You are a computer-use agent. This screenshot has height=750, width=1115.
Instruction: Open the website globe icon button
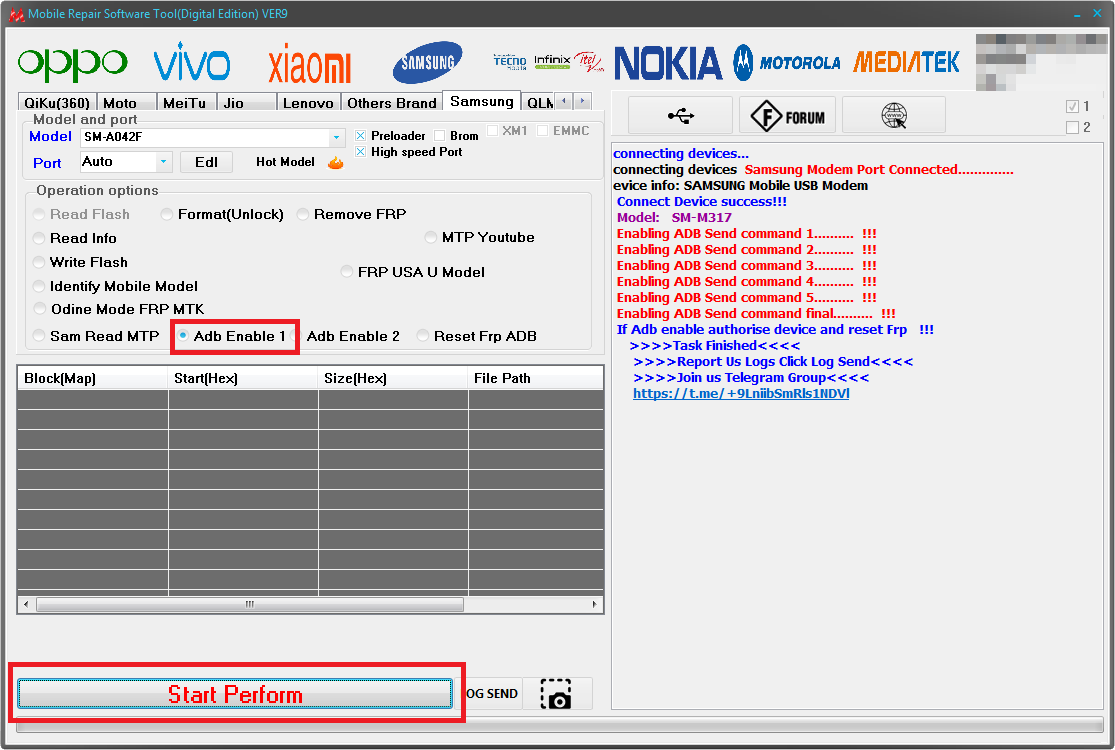pyautogui.click(x=894, y=115)
